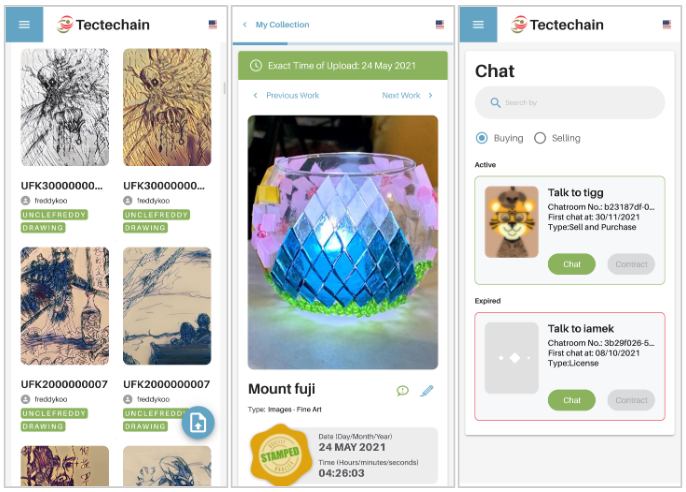
Task: Click the Contract button for tigg
Action: pos(631,264)
